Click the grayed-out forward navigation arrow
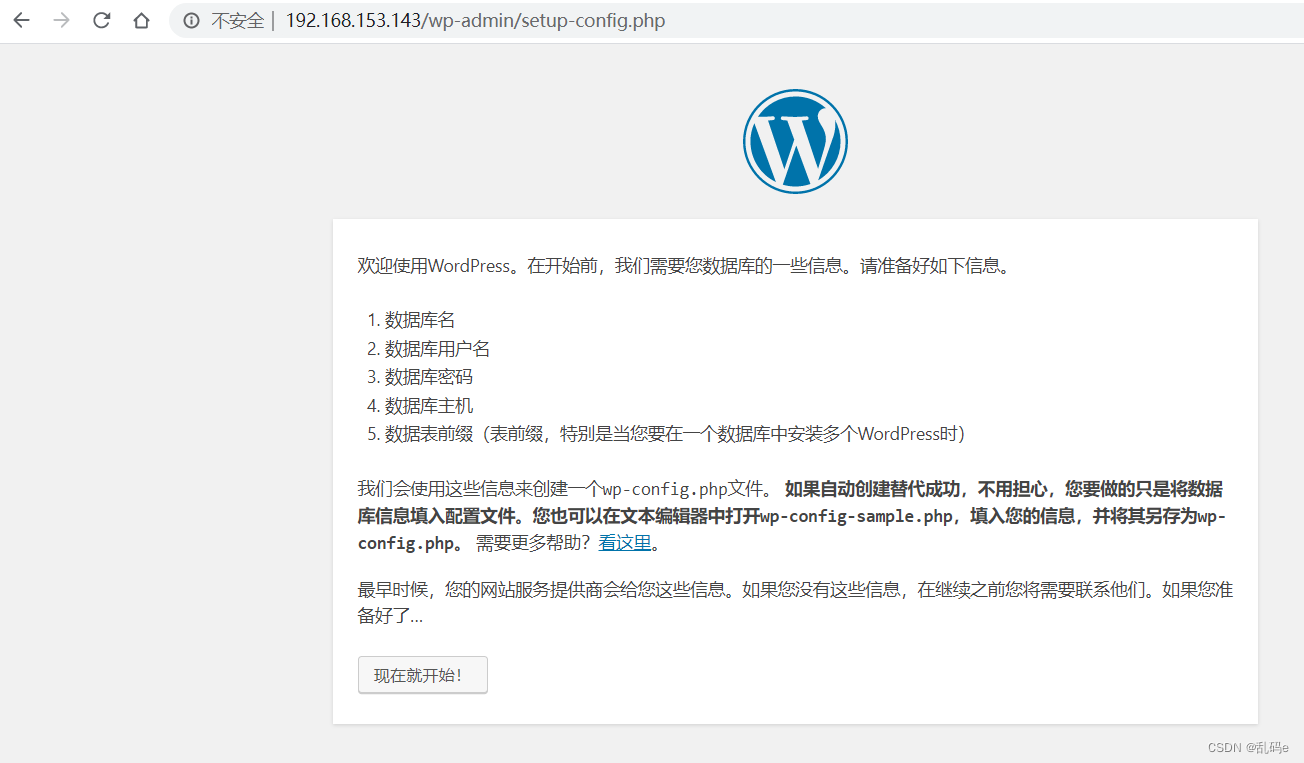Viewport: 1304px width, 763px height. click(x=61, y=20)
